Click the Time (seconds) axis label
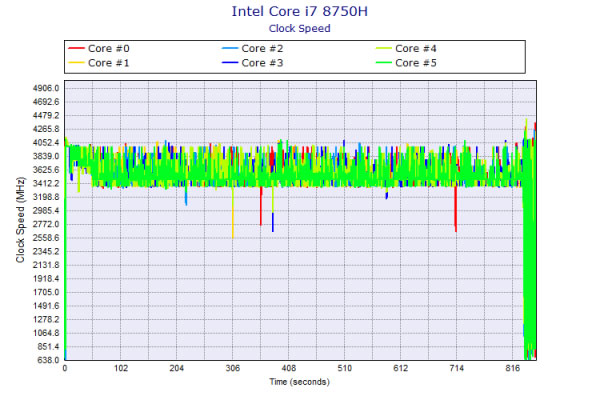The width and height of the screenshot is (600, 400). tap(299, 382)
